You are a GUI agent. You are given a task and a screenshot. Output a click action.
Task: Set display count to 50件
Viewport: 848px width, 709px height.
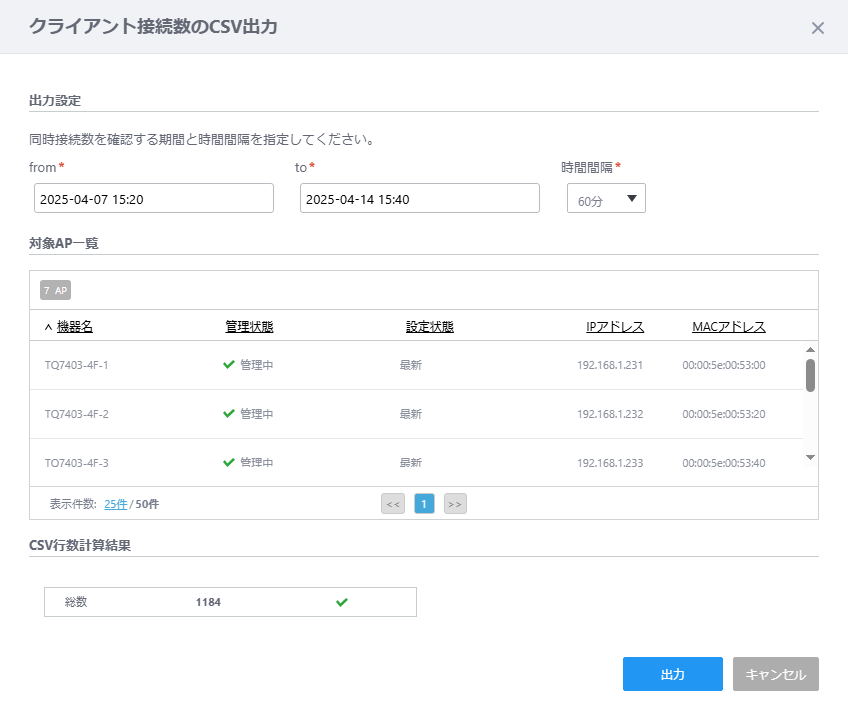click(x=147, y=504)
